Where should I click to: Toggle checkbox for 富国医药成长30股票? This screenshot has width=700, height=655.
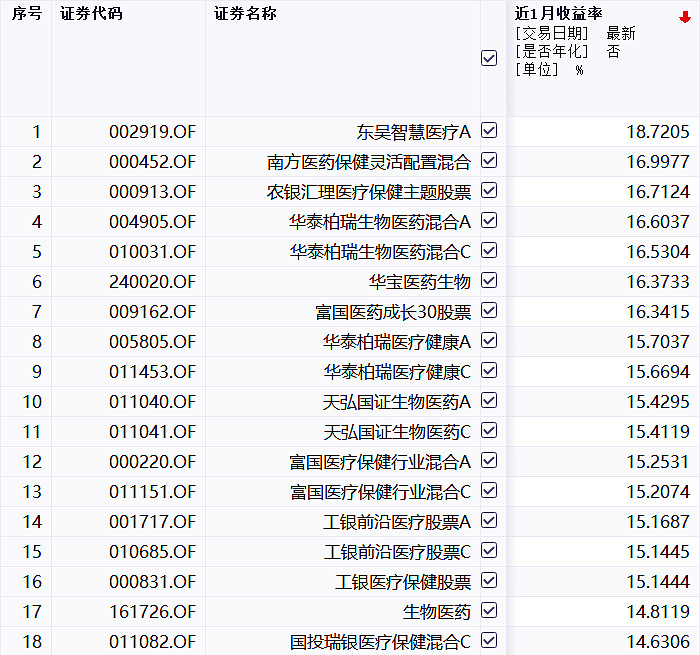pyautogui.click(x=489, y=310)
